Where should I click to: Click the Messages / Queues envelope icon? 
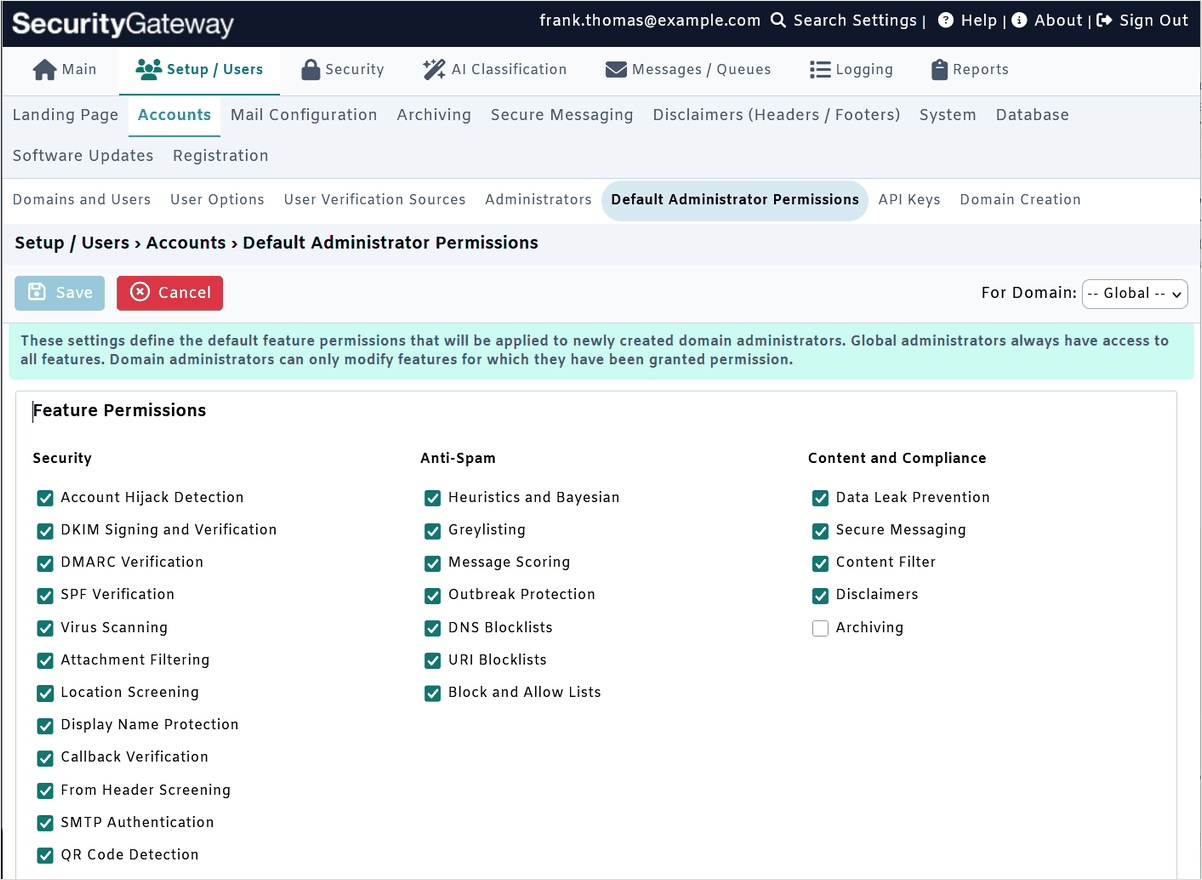[x=616, y=70]
